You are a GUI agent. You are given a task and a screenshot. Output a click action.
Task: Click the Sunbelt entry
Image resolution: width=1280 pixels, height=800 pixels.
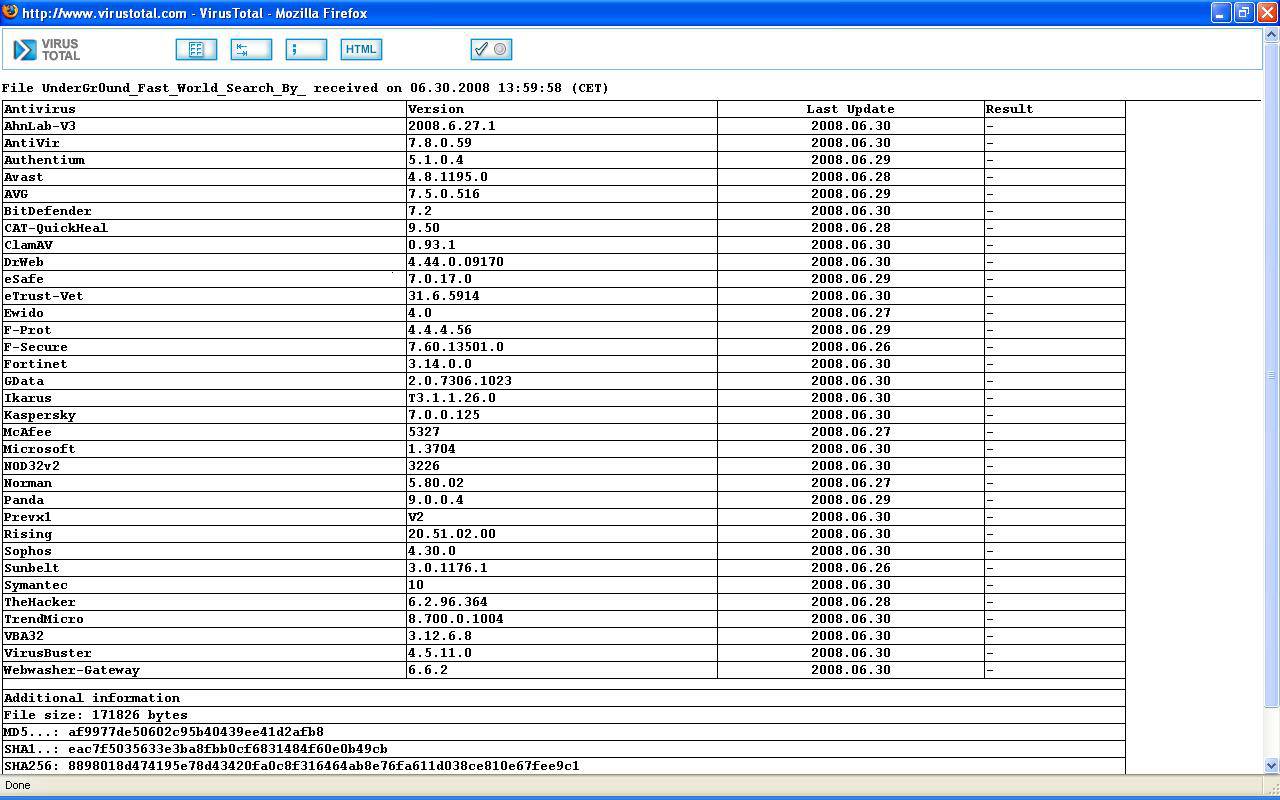coord(32,568)
